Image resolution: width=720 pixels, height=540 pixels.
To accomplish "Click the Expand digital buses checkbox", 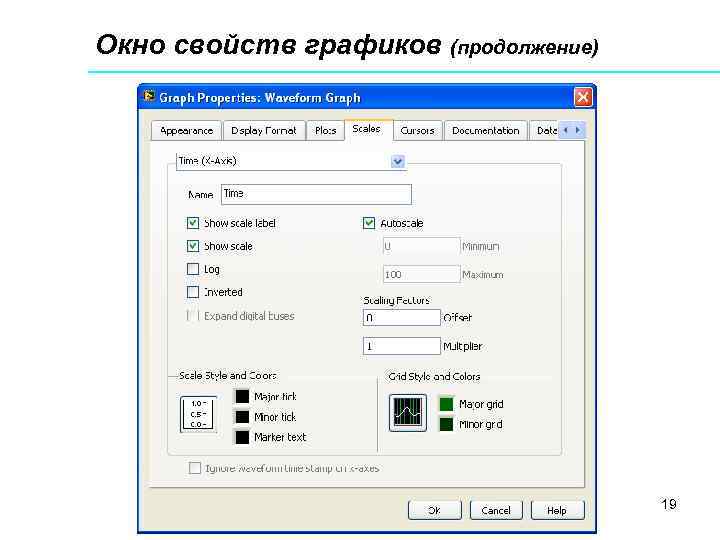I will [193, 316].
